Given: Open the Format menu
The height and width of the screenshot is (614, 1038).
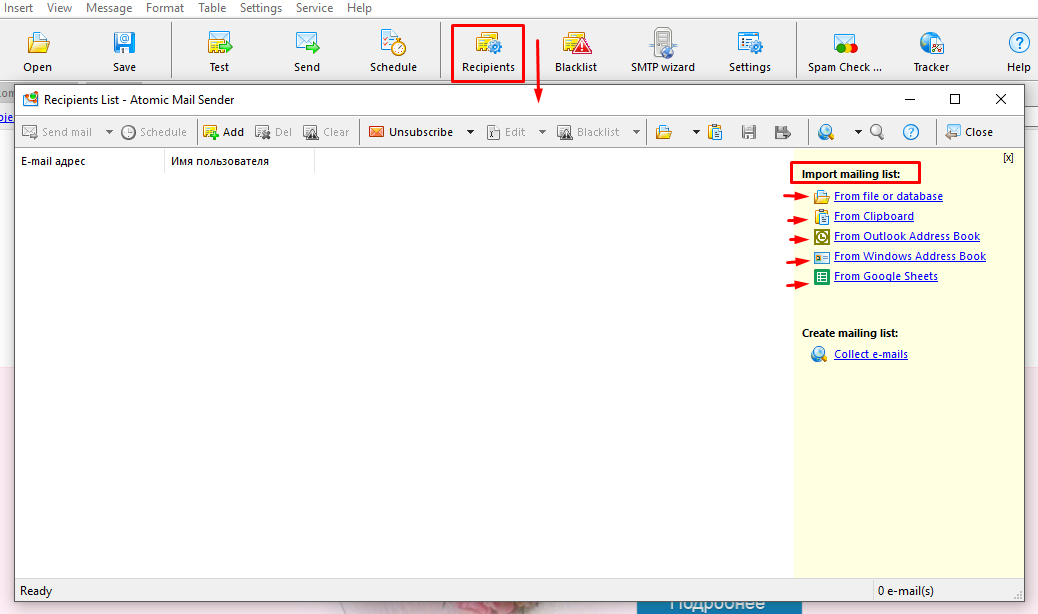Looking at the screenshot, I should coord(165,8).
